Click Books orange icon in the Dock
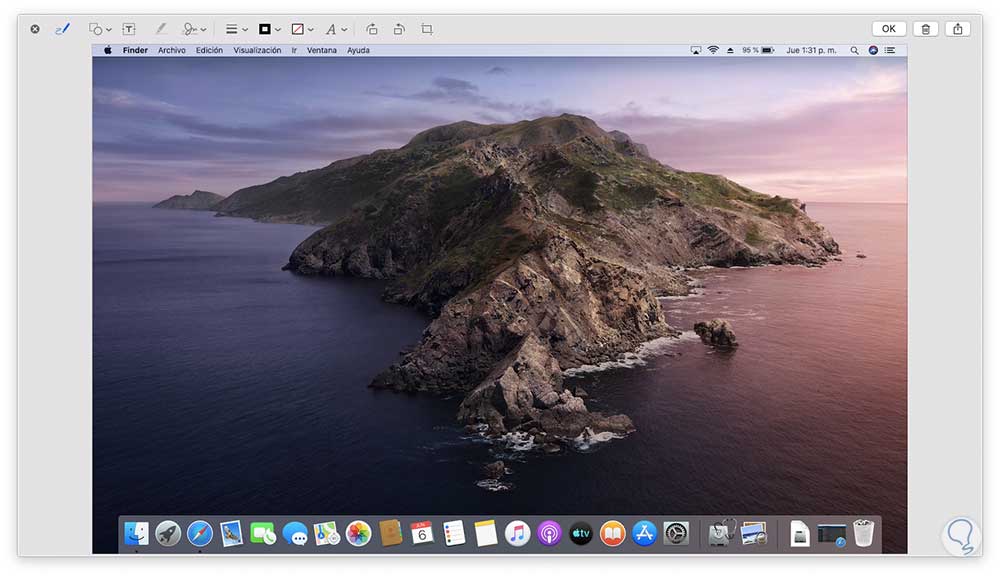 pos(612,534)
